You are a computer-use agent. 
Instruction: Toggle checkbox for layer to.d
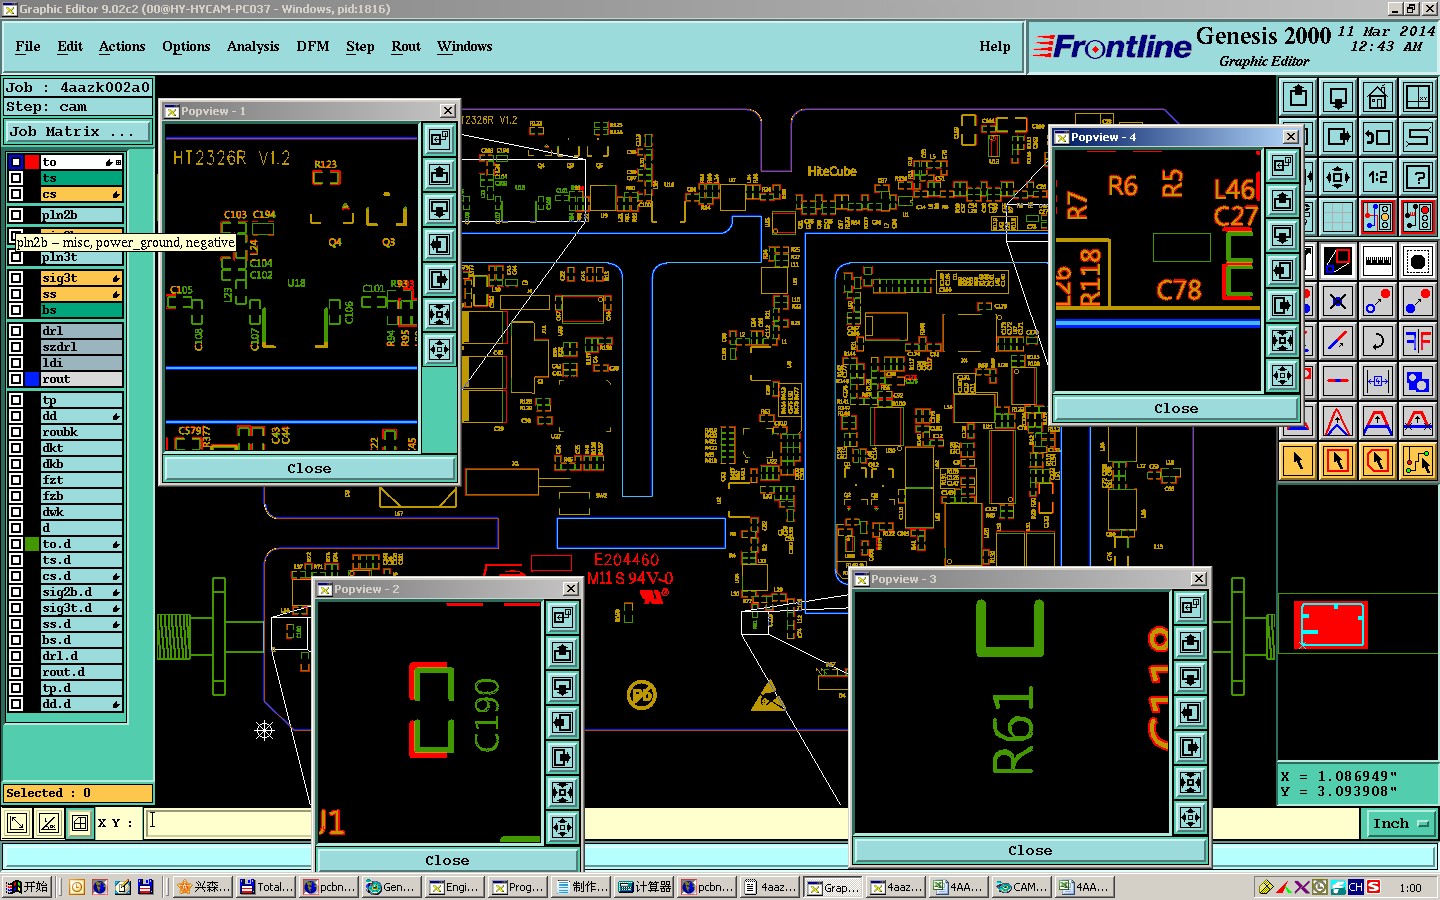pyautogui.click(x=16, y=544)
